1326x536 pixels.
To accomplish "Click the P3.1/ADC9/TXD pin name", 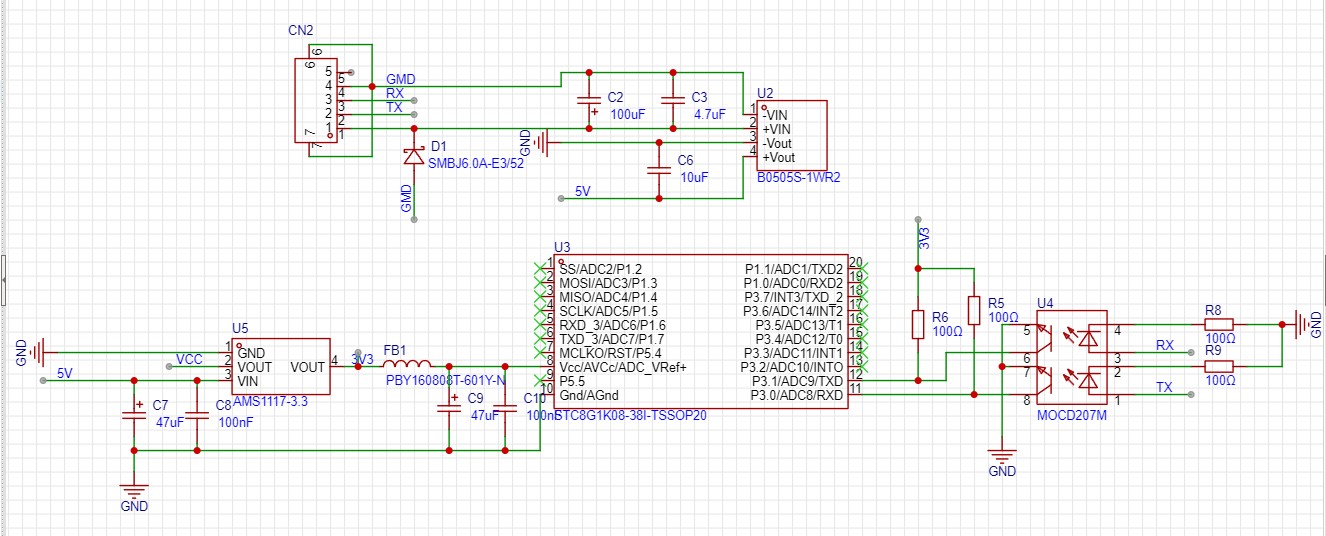I will click(797, 381).
